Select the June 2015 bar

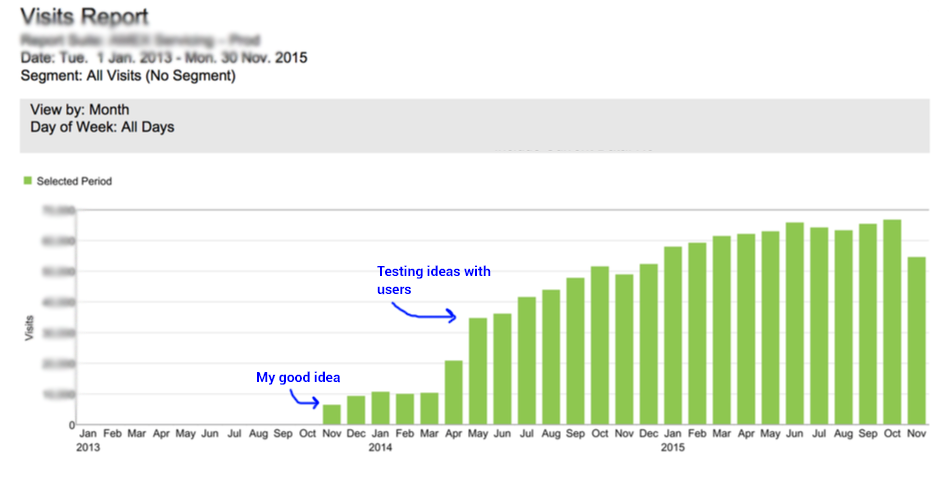[795, 324]
